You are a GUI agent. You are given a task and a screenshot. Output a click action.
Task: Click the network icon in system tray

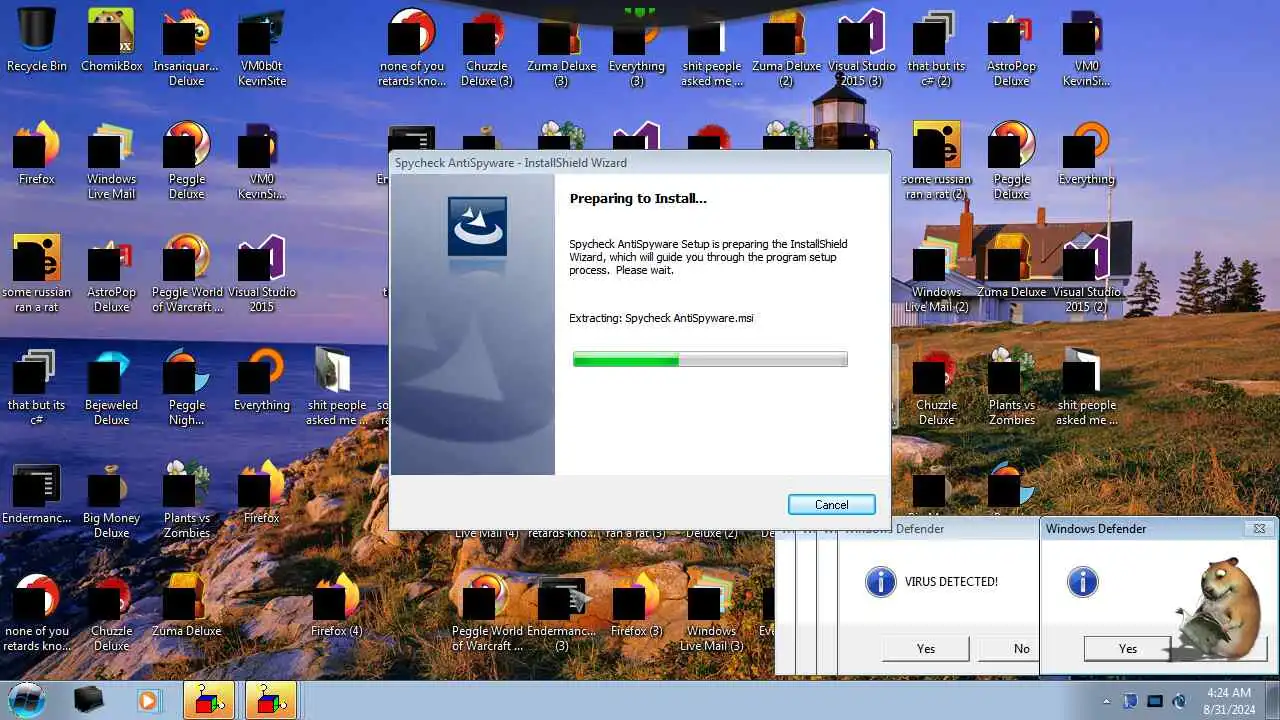click(x=1155, y=701)
